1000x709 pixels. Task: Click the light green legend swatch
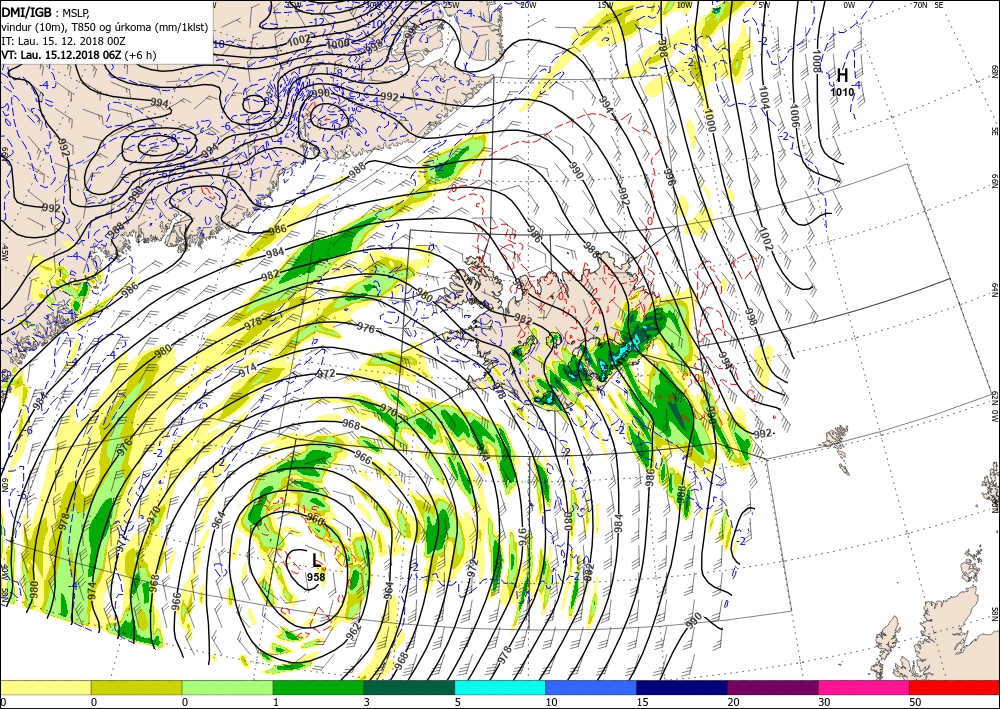point(227,687)
